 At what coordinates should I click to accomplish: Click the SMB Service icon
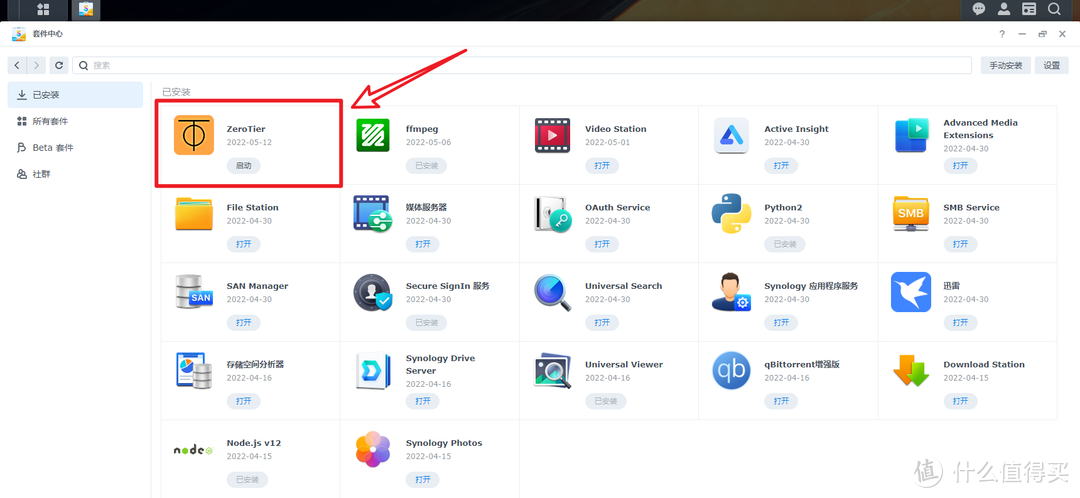[911, 214]
